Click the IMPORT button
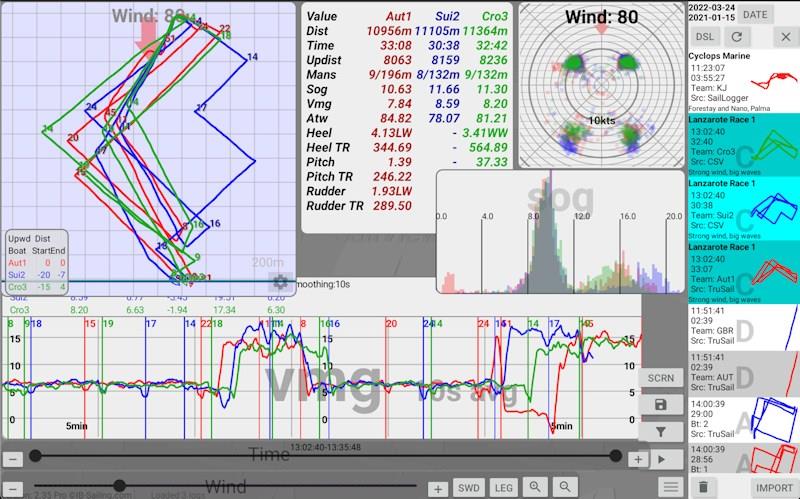Screen dimensions: 800x499 tap(774, 488)
